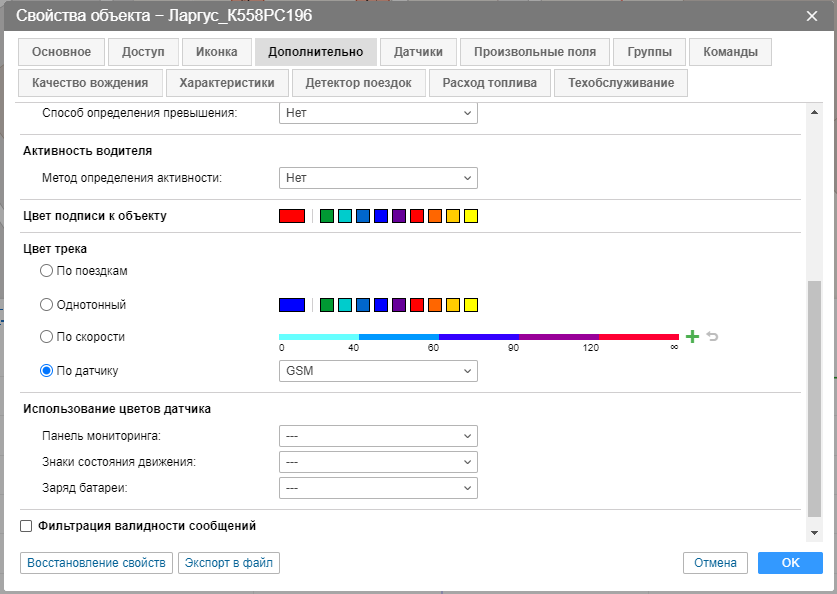This screenshot has width=837, height=594.
Task: Confirm with the blue OK button
Action: [790, 563]
